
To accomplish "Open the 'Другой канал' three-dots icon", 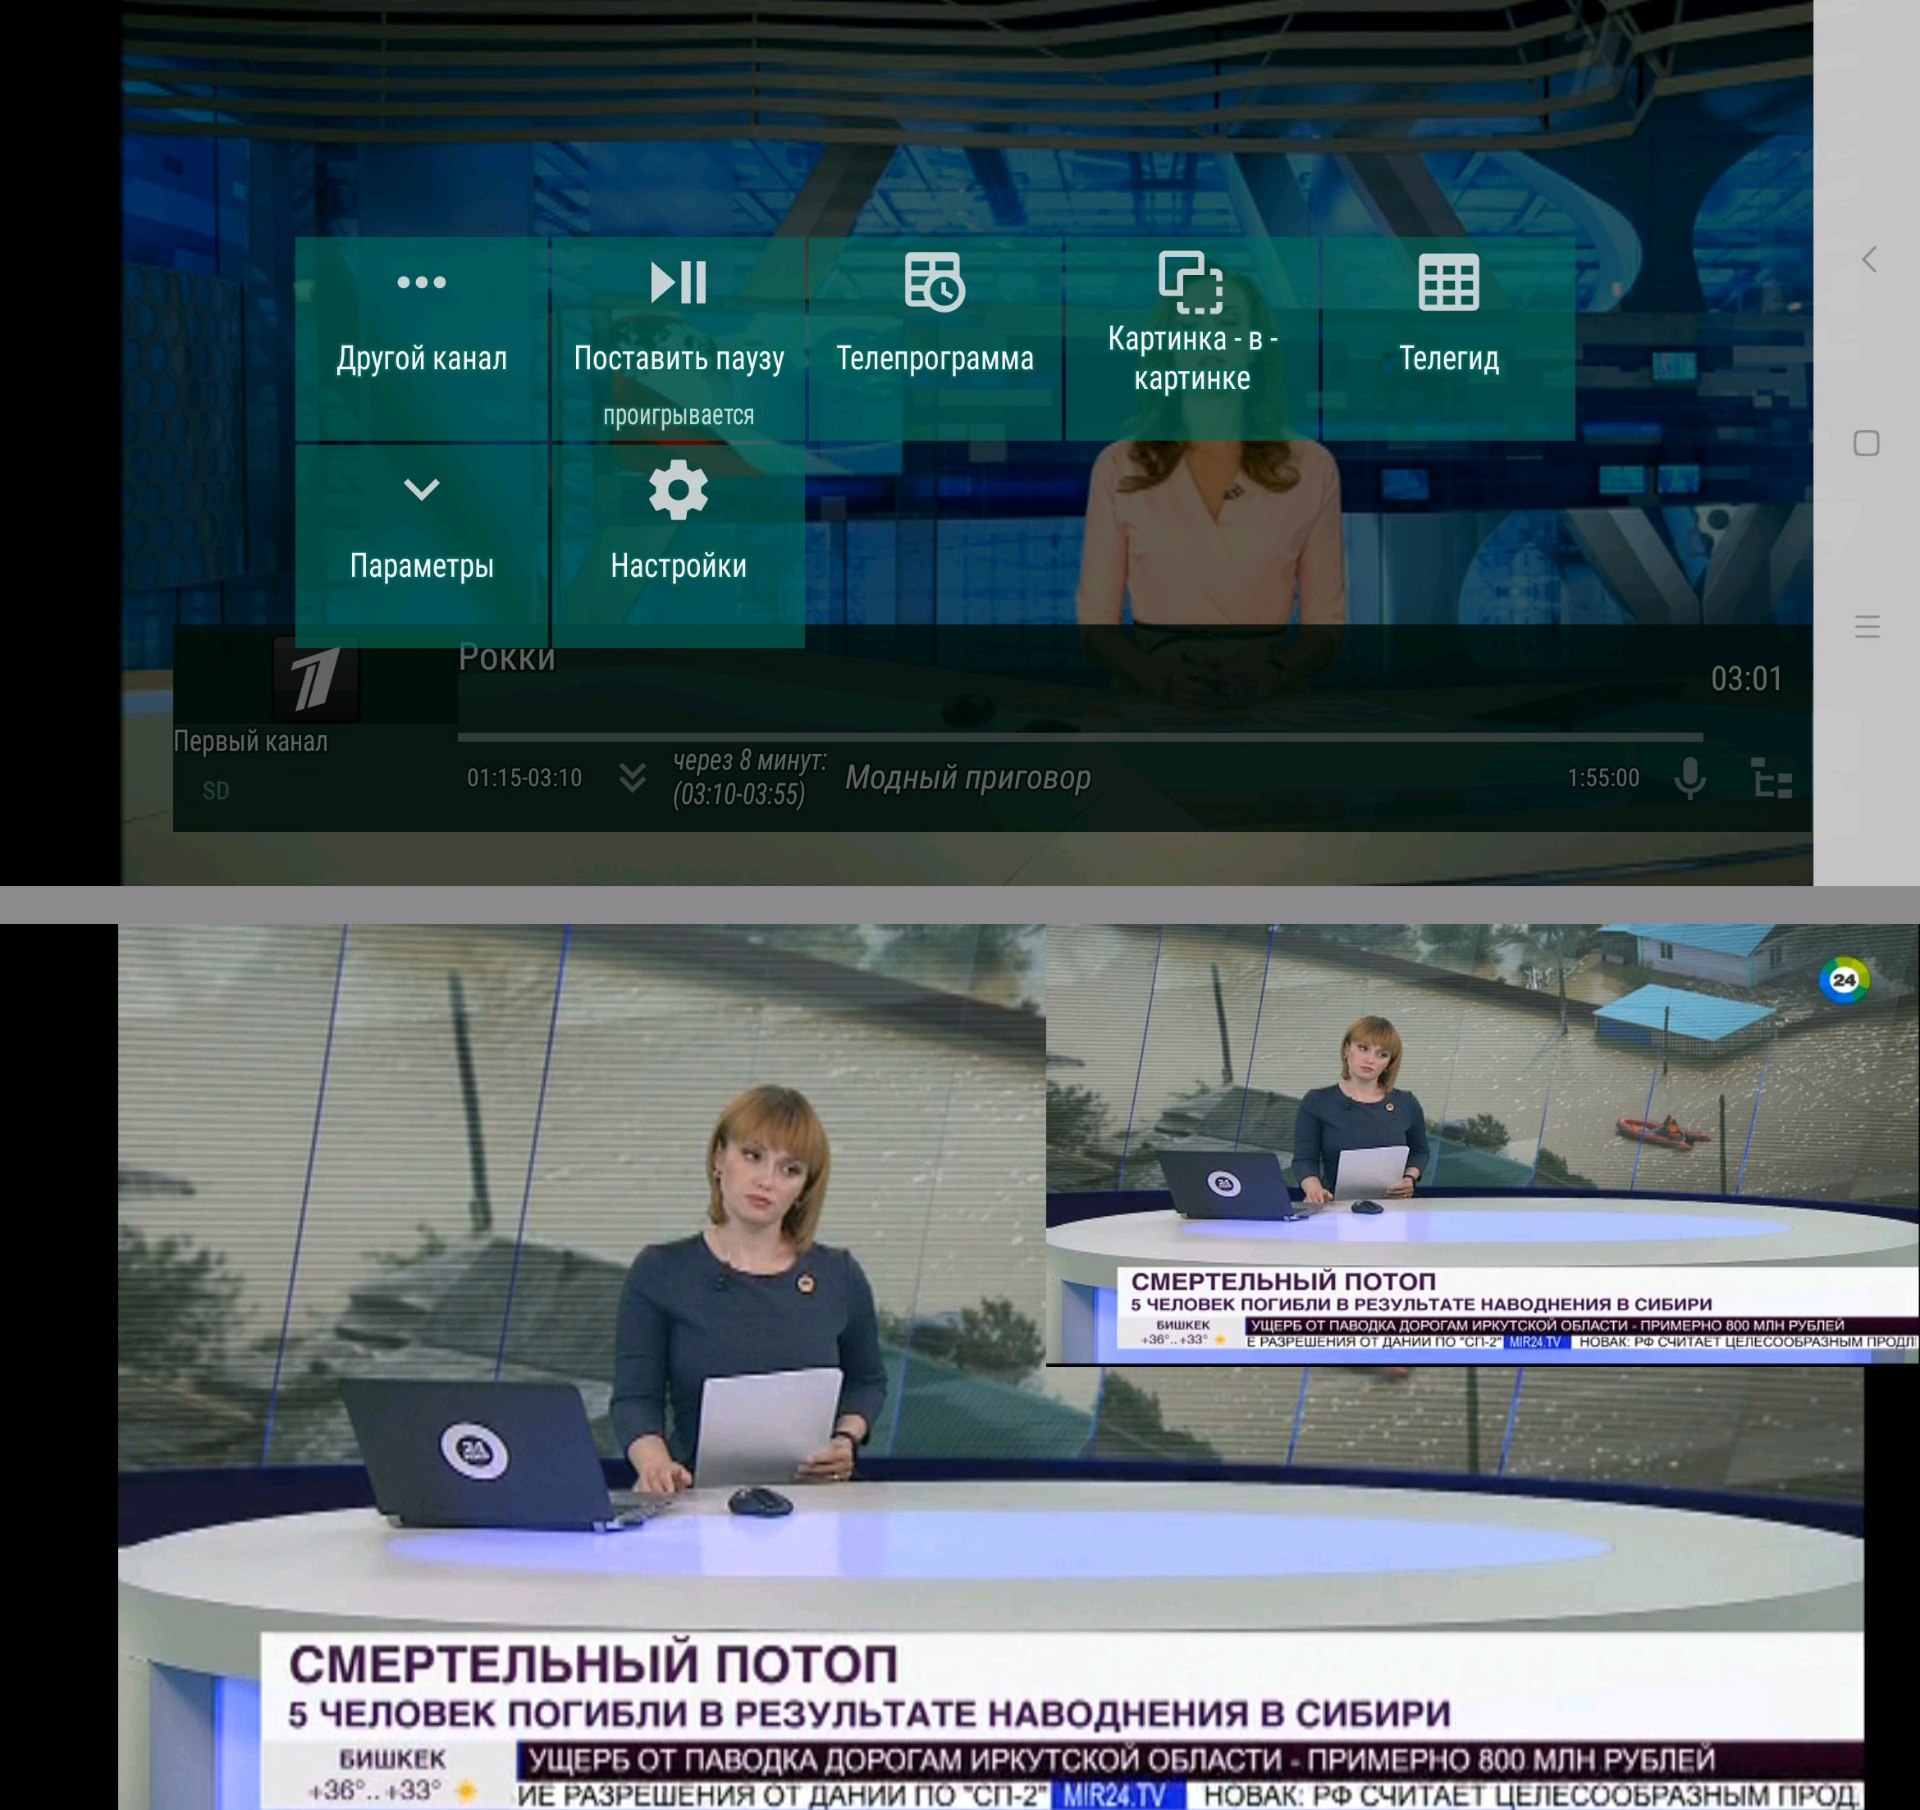I will (x=421, y=282).
